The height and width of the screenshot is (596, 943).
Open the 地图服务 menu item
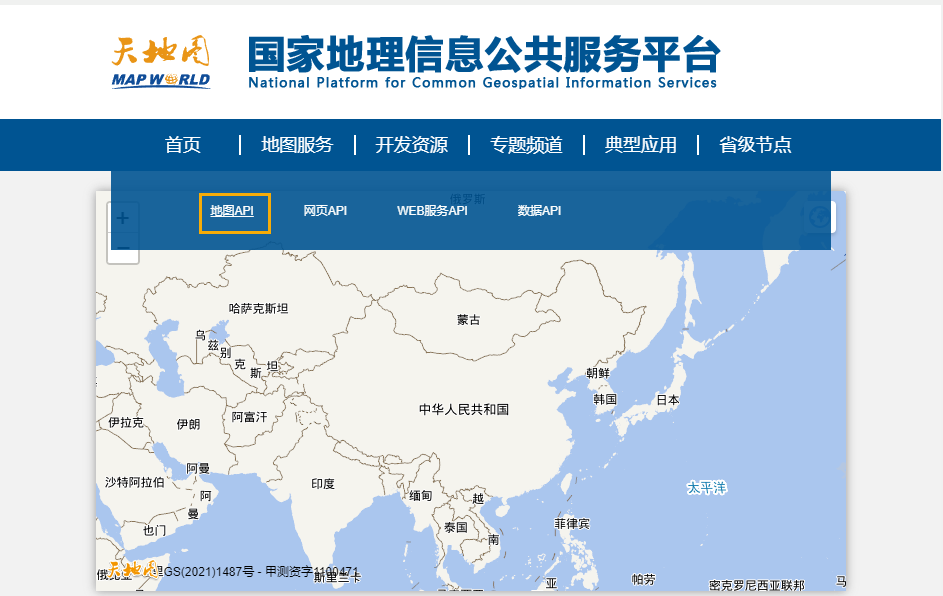(297, 145)
